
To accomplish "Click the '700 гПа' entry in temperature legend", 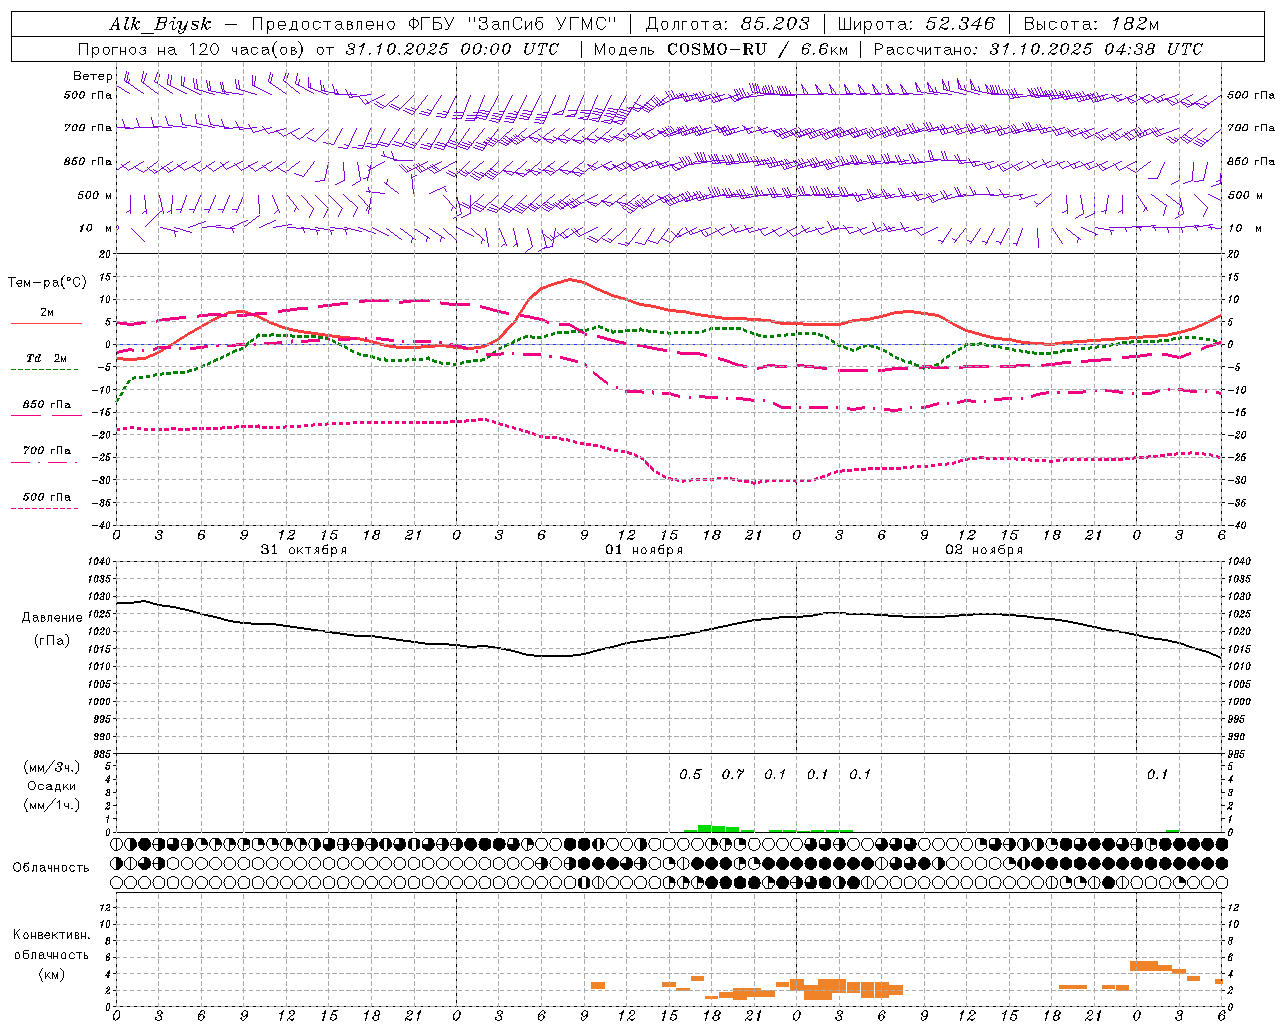I will click(x=47, y=451).
